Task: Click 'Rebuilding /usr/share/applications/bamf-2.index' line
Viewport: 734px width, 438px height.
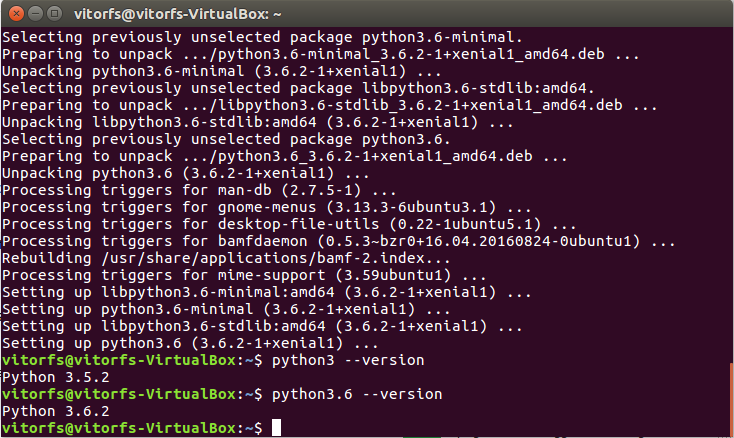Action: 226,258
